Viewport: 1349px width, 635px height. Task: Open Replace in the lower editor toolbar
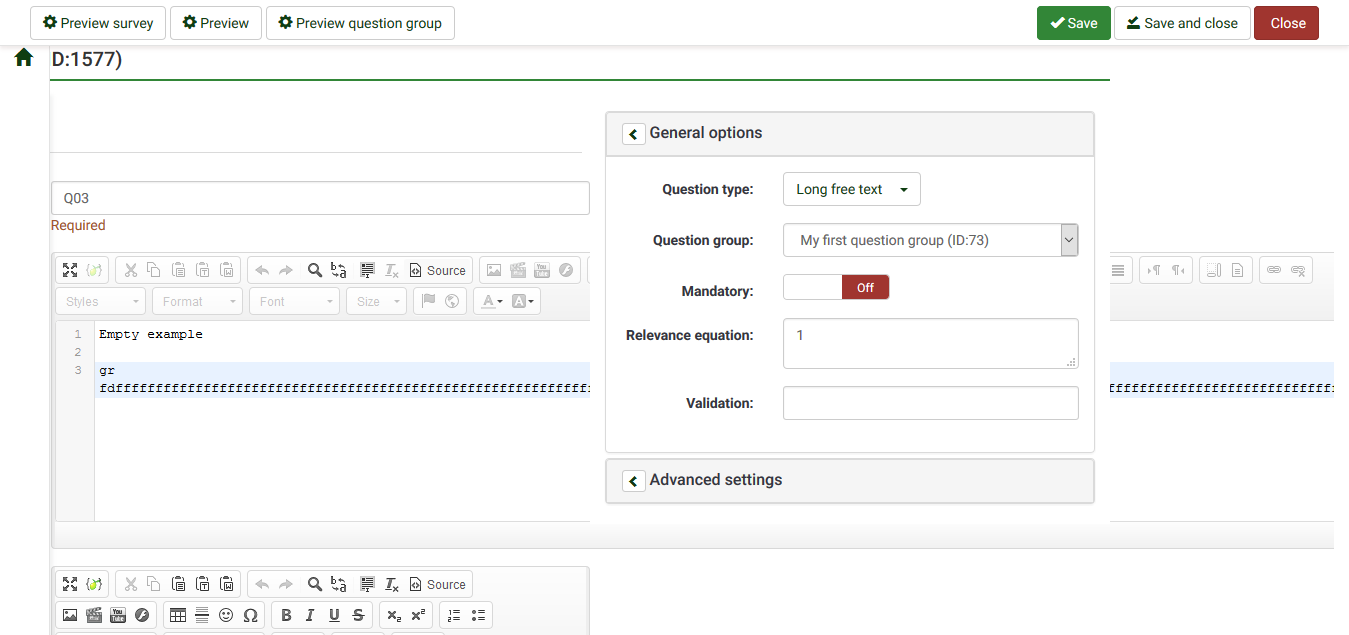pos(339,584)
